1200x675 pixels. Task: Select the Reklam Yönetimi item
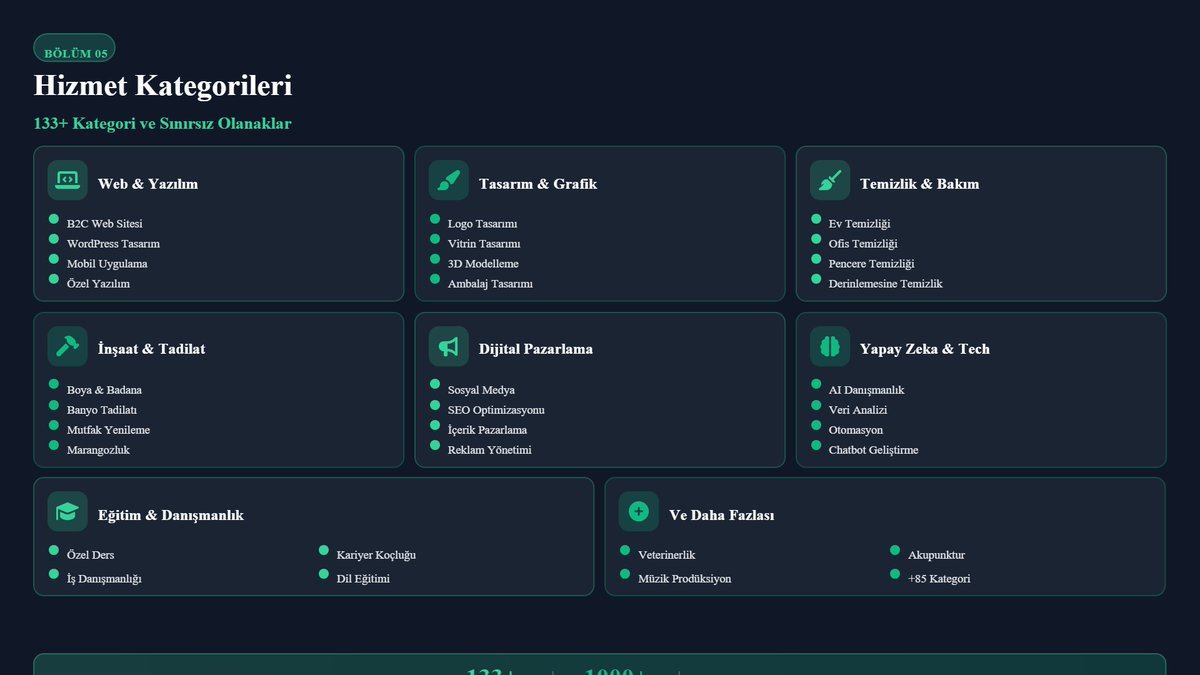[490, 450]
